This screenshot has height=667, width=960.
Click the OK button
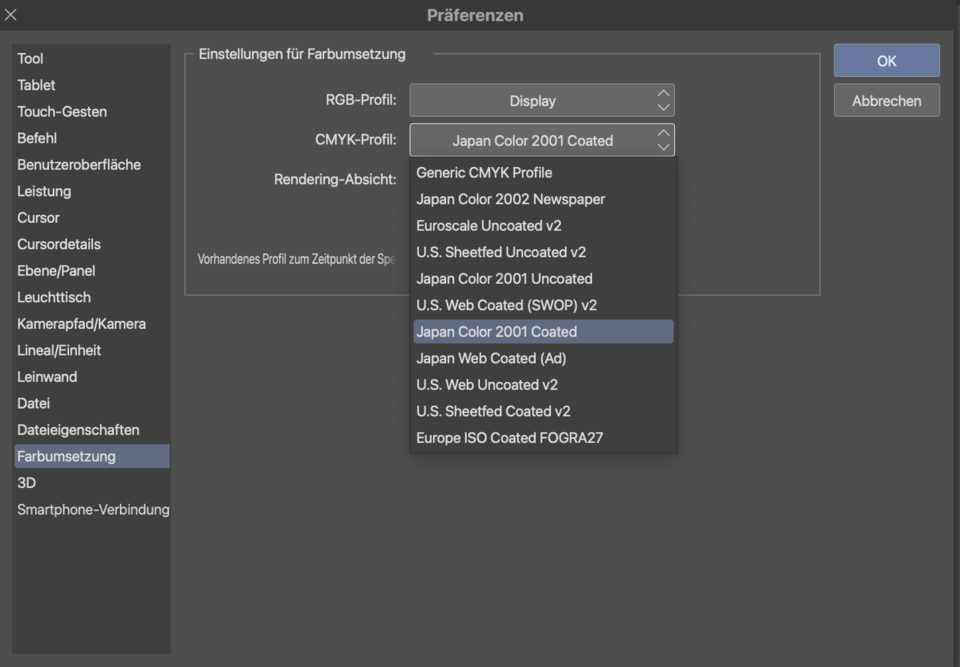pyautogui.click(x=886, y=61)
